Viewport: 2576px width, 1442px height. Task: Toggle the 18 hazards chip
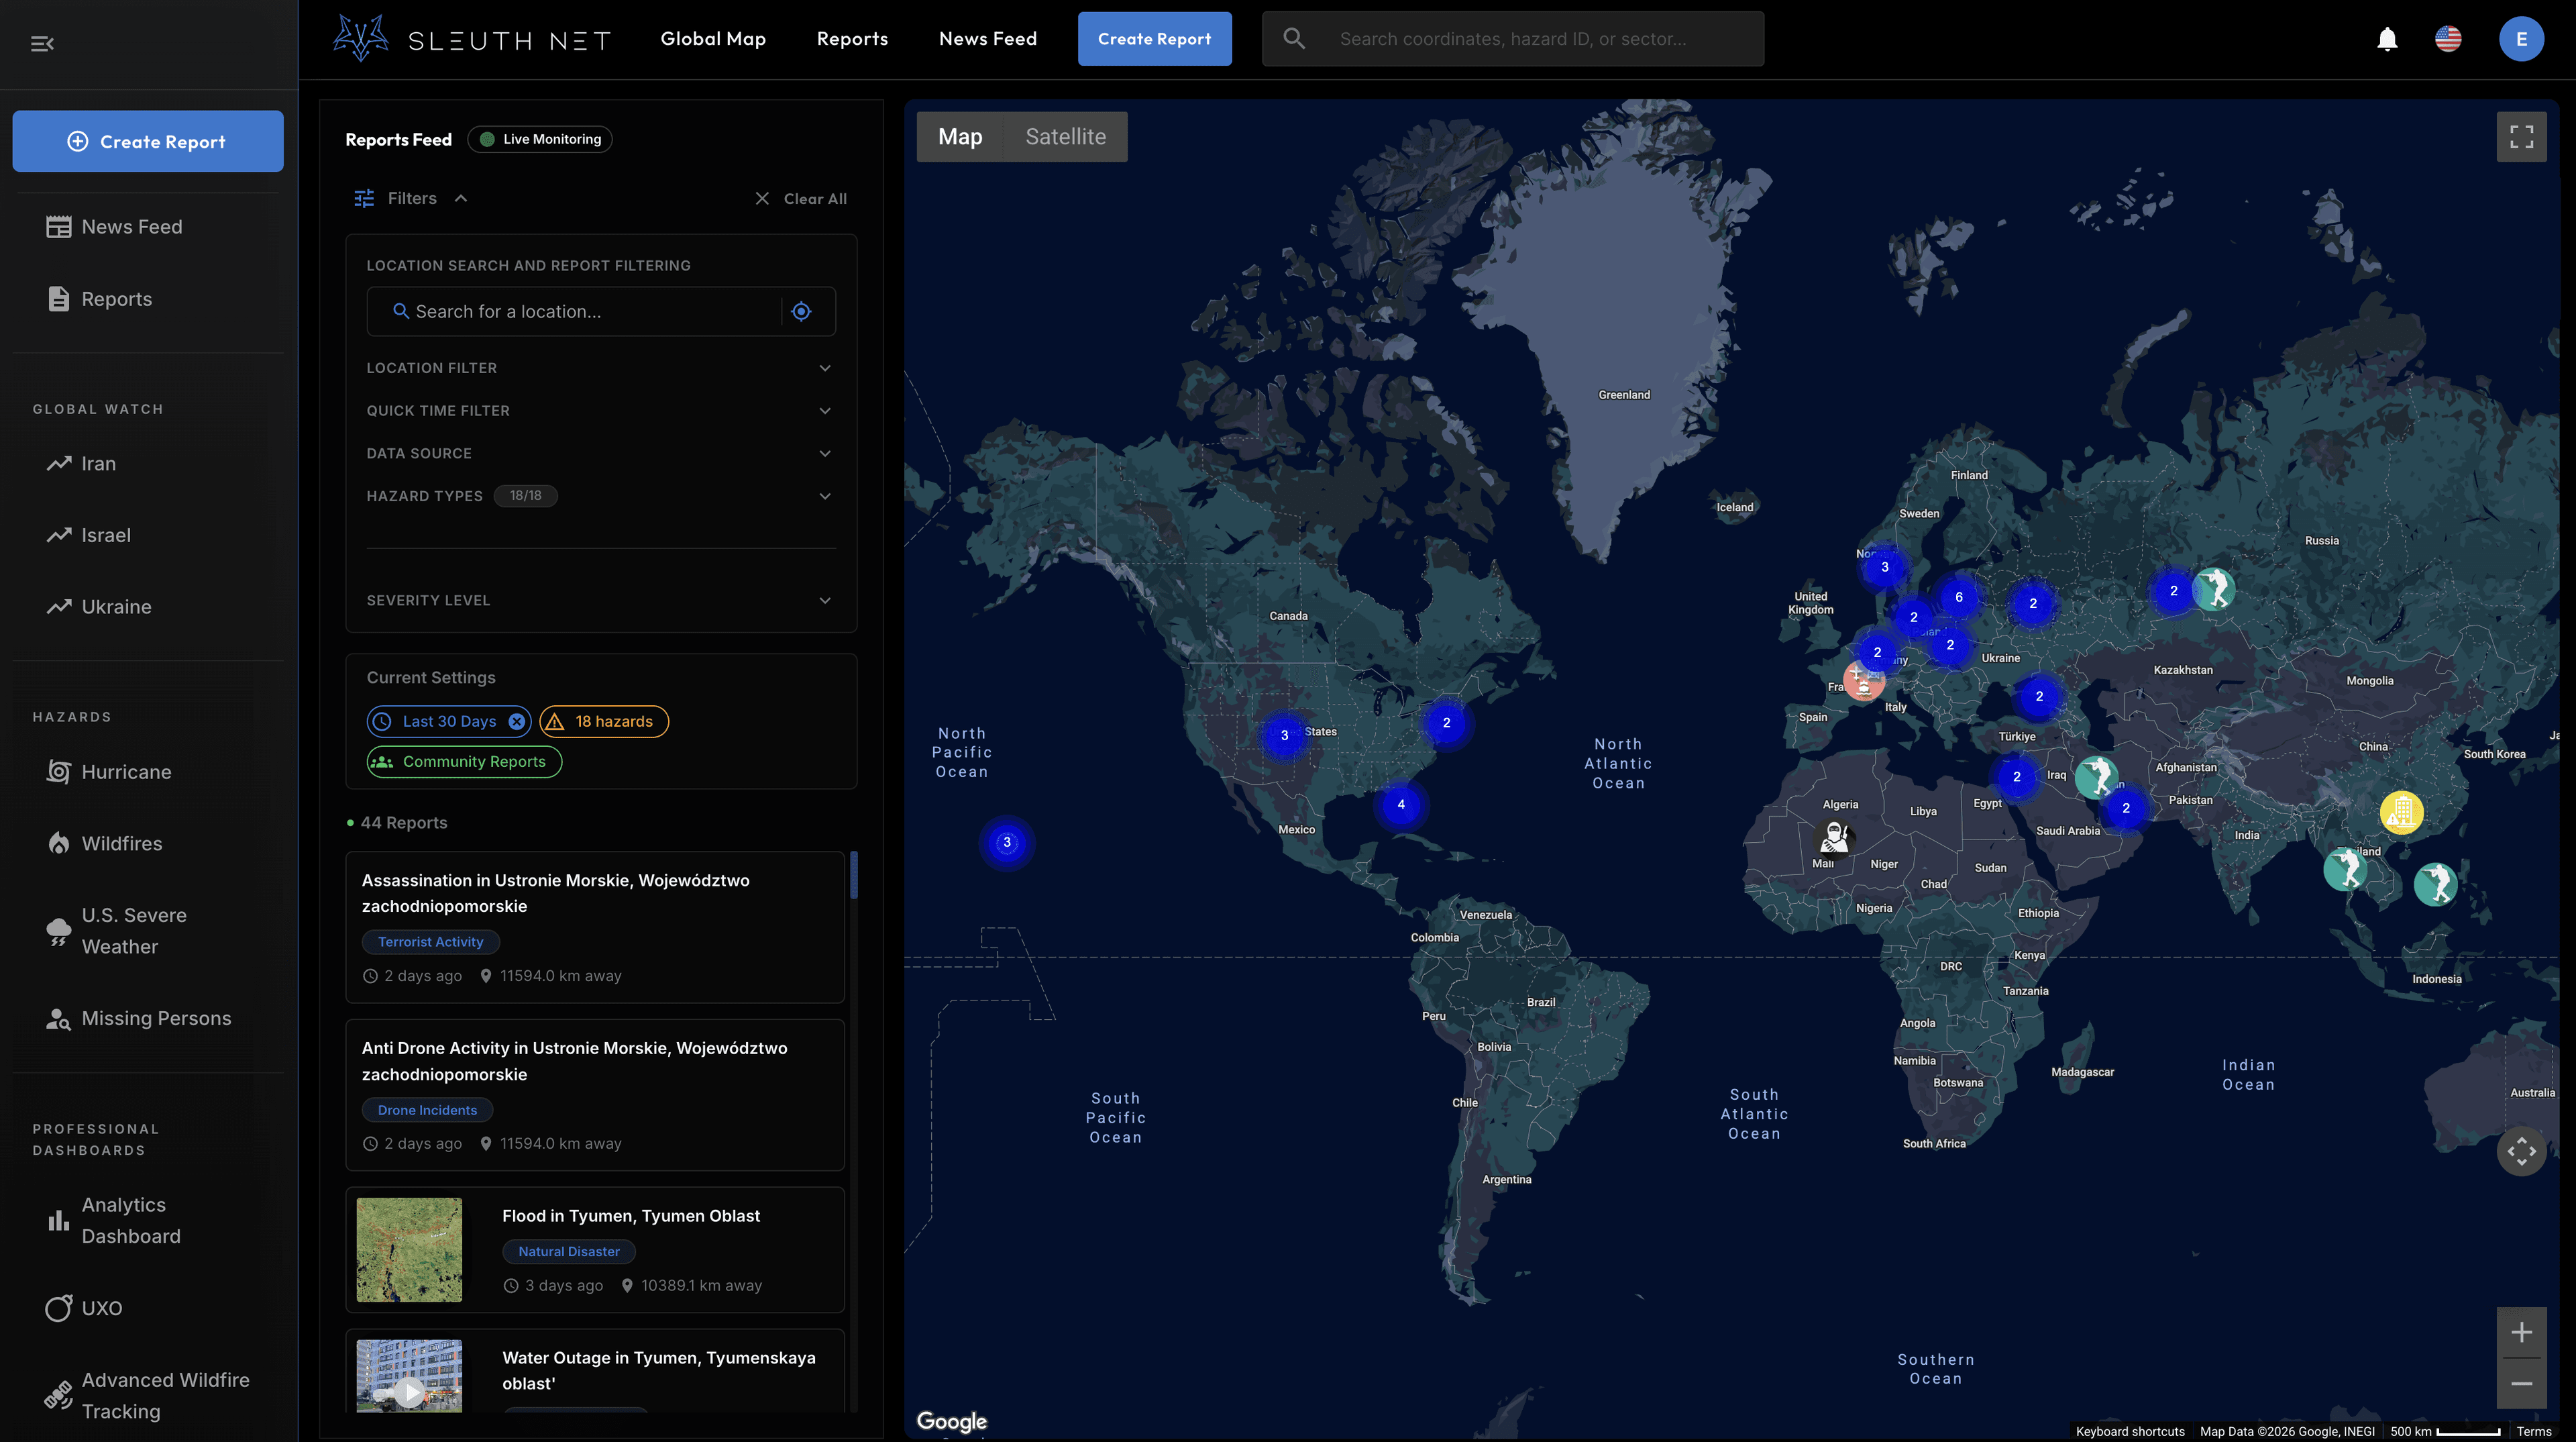click(x=604, y=721)
